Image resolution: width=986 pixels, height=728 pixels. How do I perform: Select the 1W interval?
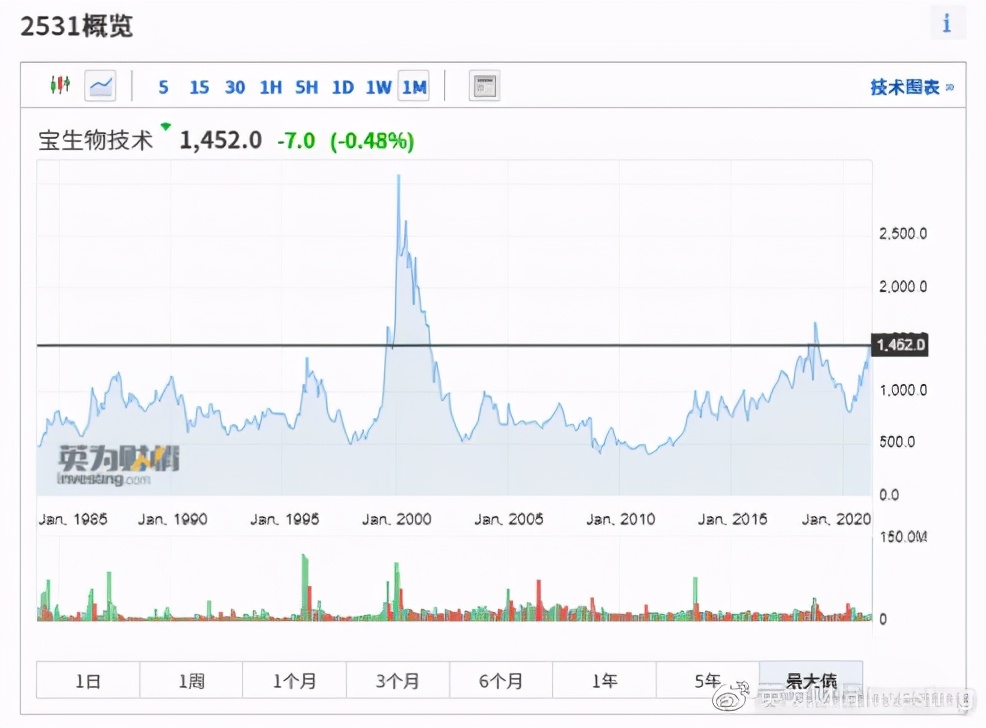378,87
